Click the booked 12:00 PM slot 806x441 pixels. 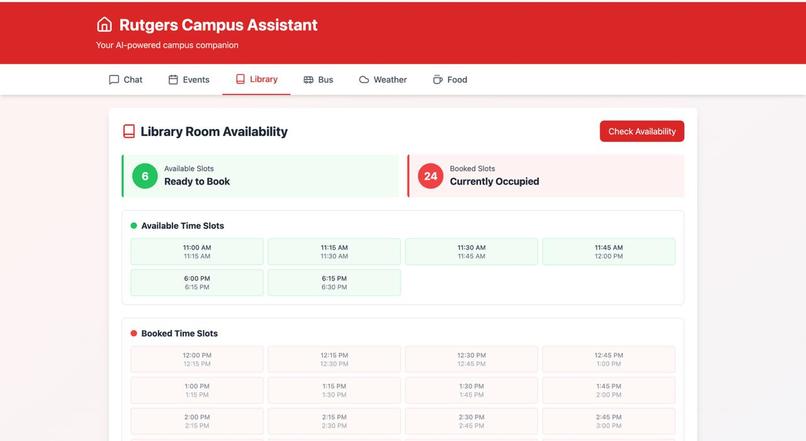(197, 359)
